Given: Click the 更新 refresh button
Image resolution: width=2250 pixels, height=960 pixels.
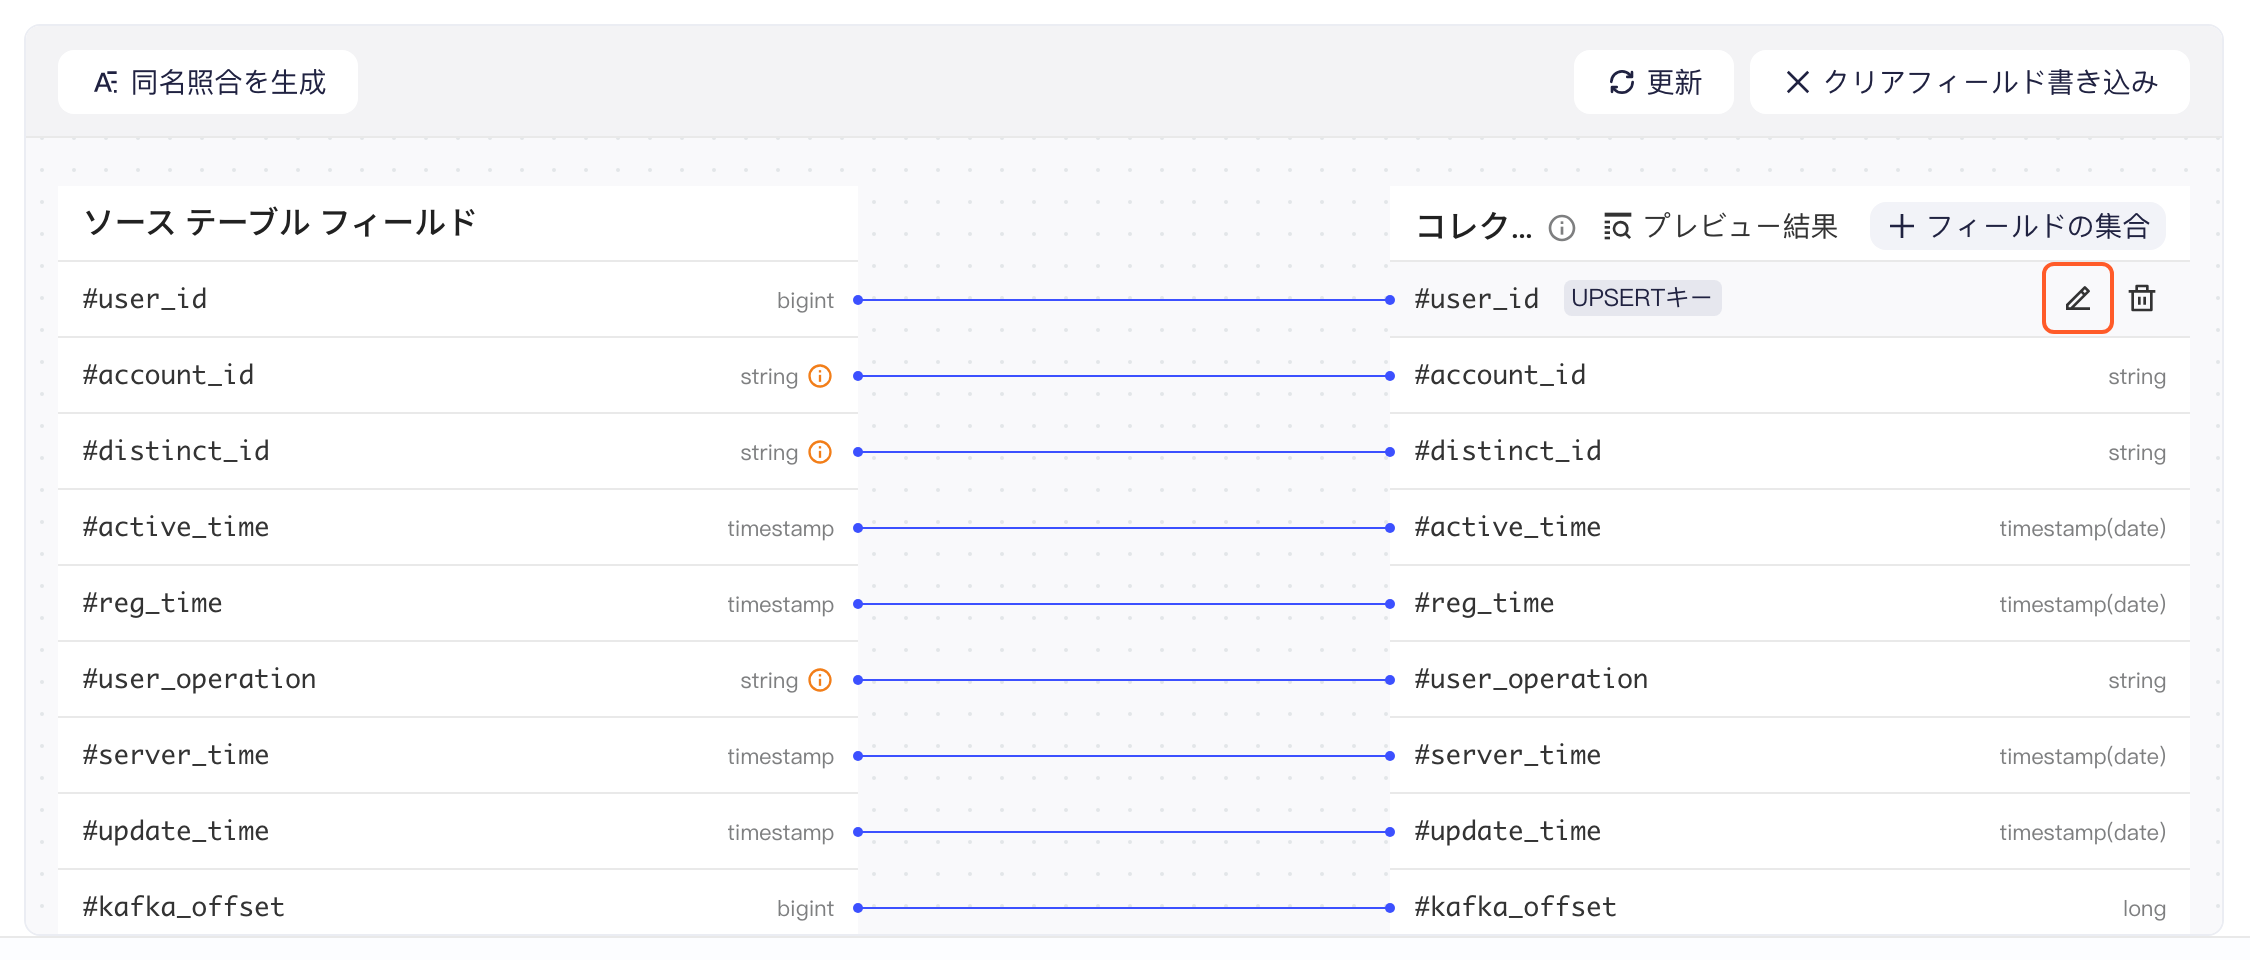Looking at the screenshot, I should 1654,82.
